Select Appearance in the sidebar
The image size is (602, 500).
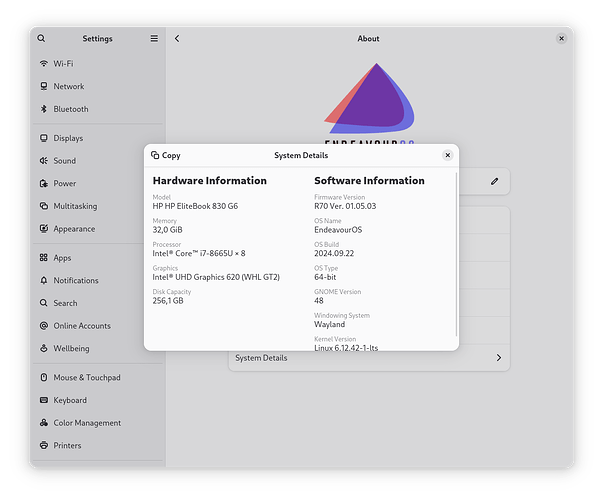74,229
